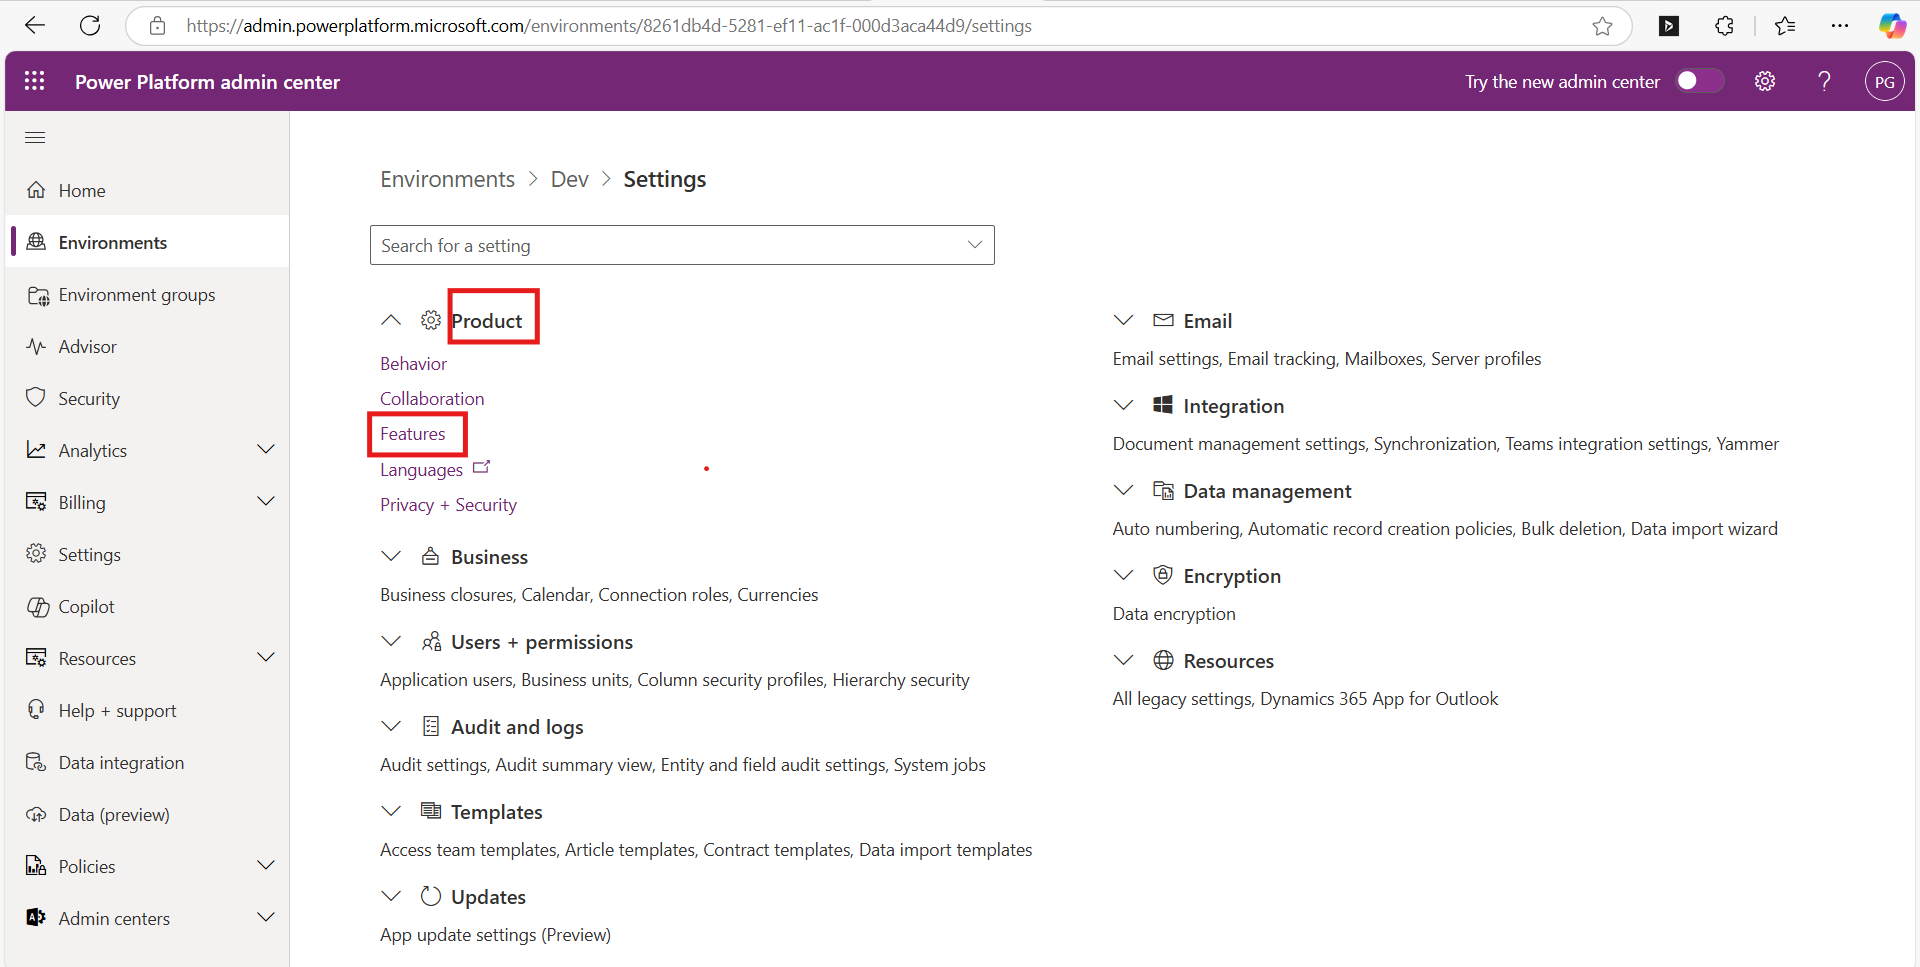Expand the Analytics navigation group
1920x967 pixels.
click(x=265, y=450)
